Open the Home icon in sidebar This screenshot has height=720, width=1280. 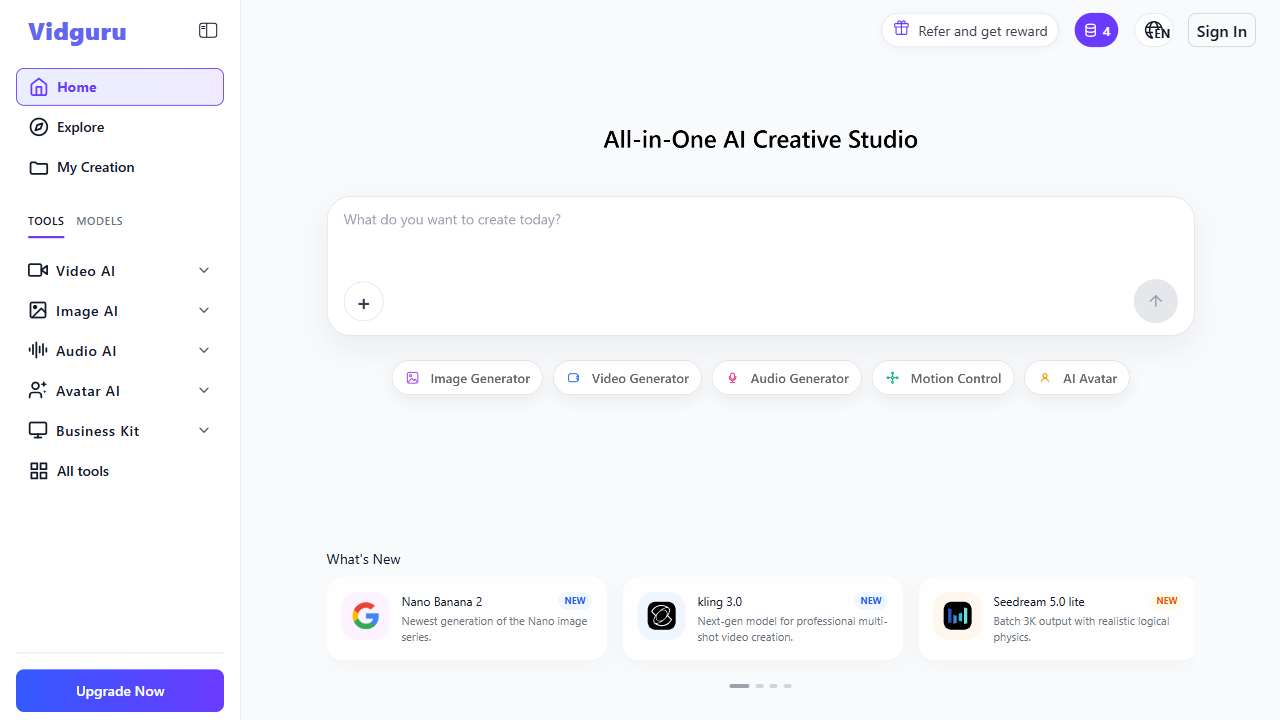click(x=38, y=87)
